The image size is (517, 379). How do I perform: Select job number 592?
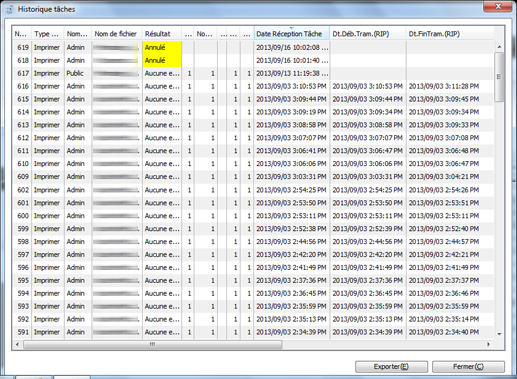[23, 319]
